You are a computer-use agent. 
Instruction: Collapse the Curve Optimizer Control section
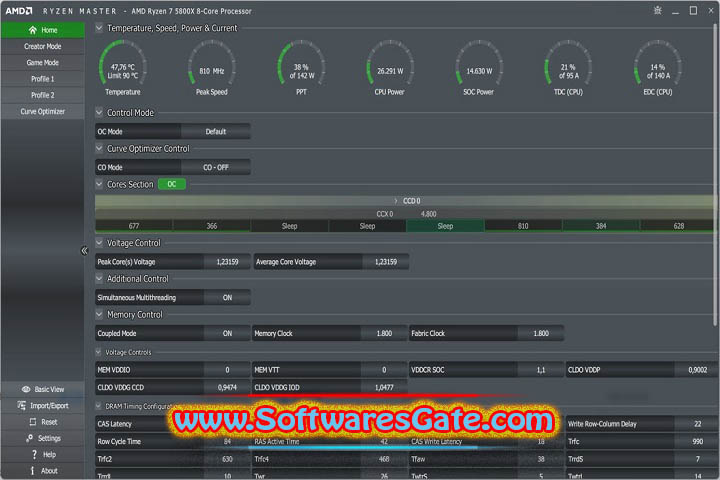point(99,148)
